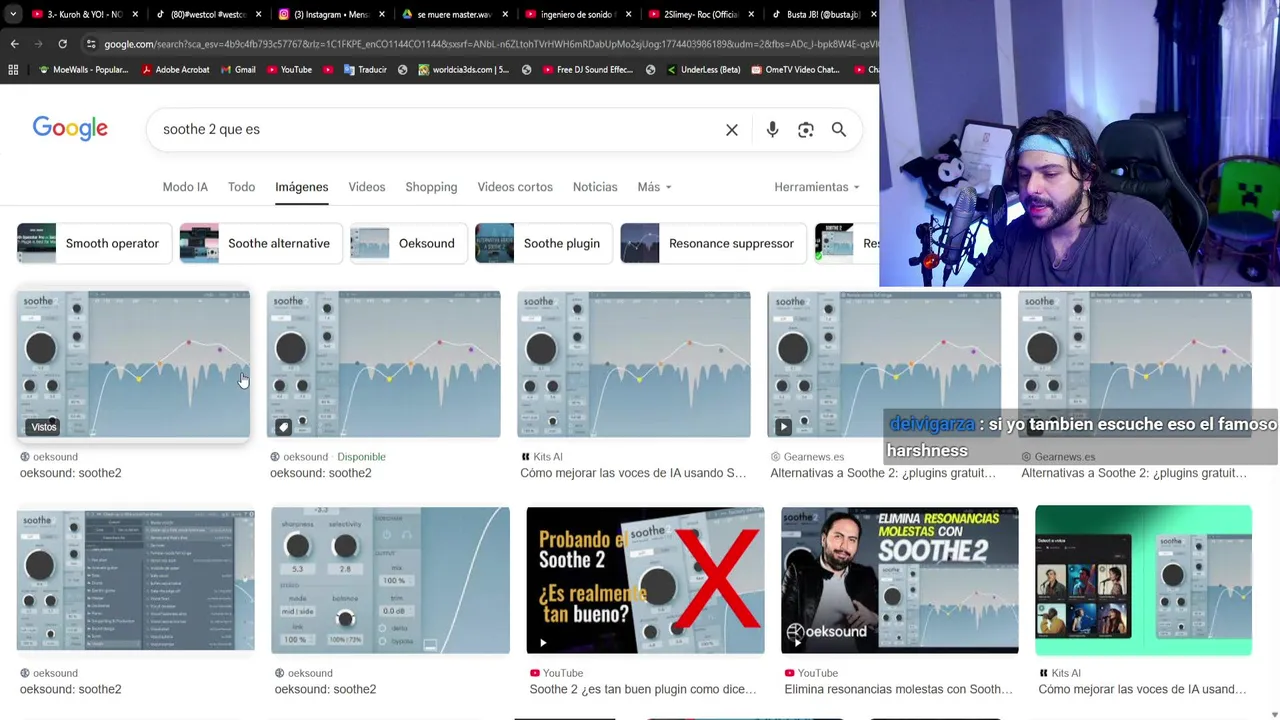Click the address bar URL field

[488, 44]
